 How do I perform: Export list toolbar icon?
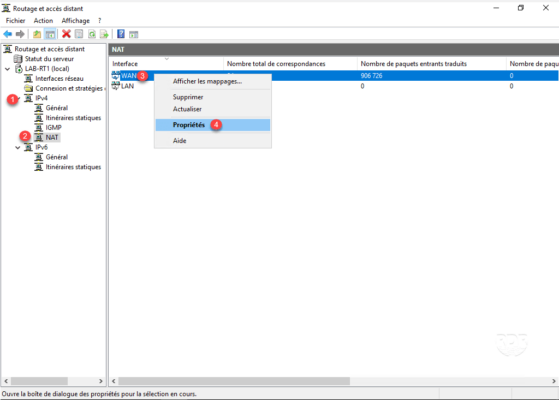tap(104, 34)
